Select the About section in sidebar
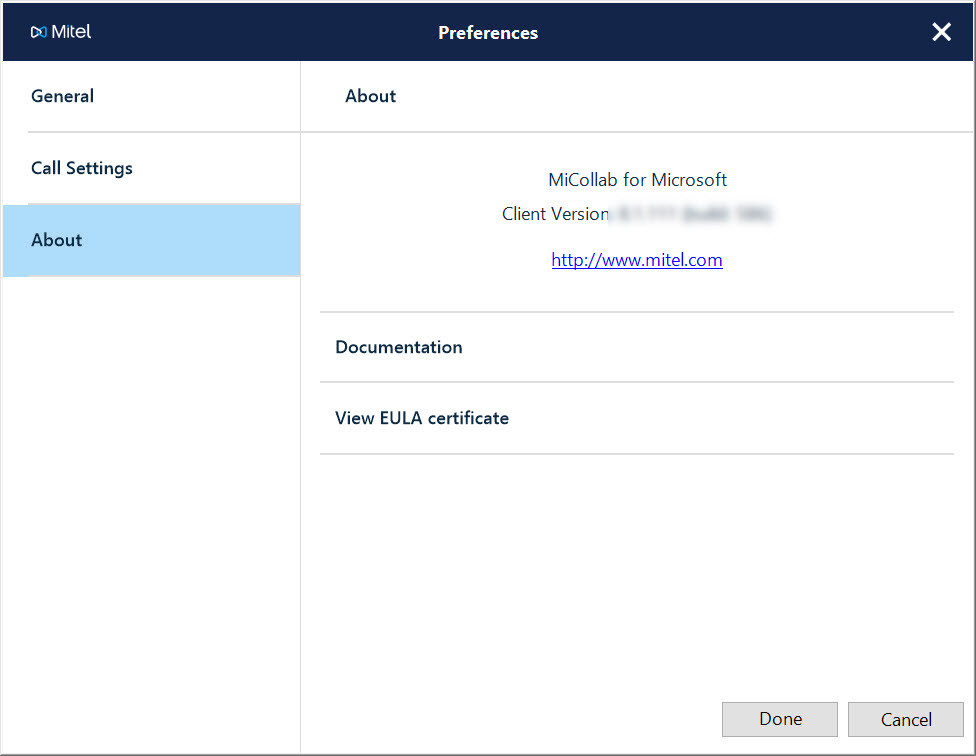This screenshot has height=756, width=976. coord(151,240)
